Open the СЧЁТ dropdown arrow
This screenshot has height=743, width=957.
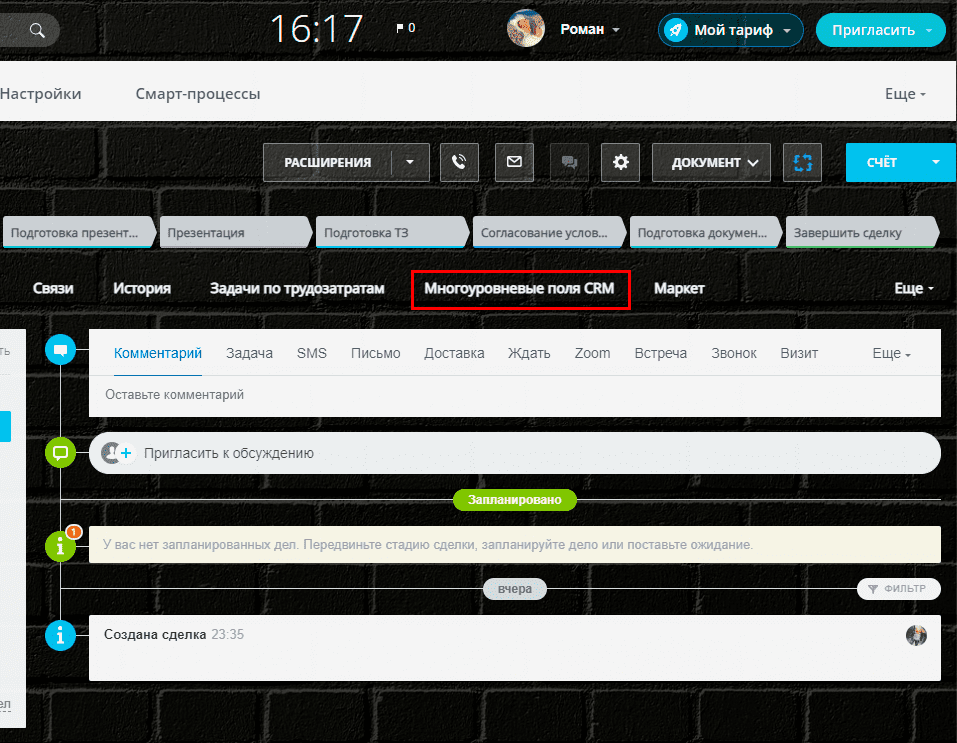[x=936, y=162]
